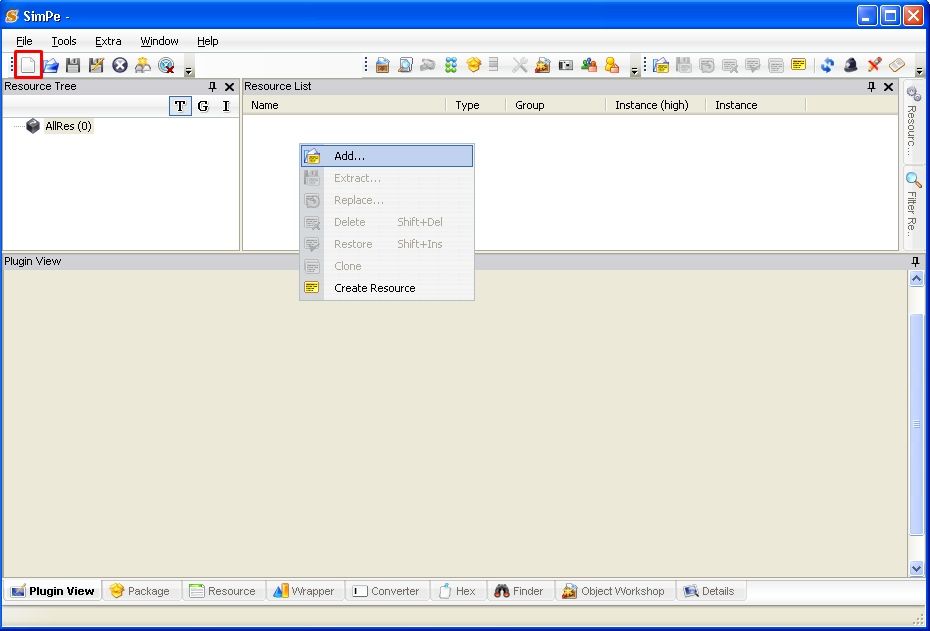Click the globe with red X toolbar icon
Image resolution: width=930 pixels, height=631 pixels.
pos(167,65)
